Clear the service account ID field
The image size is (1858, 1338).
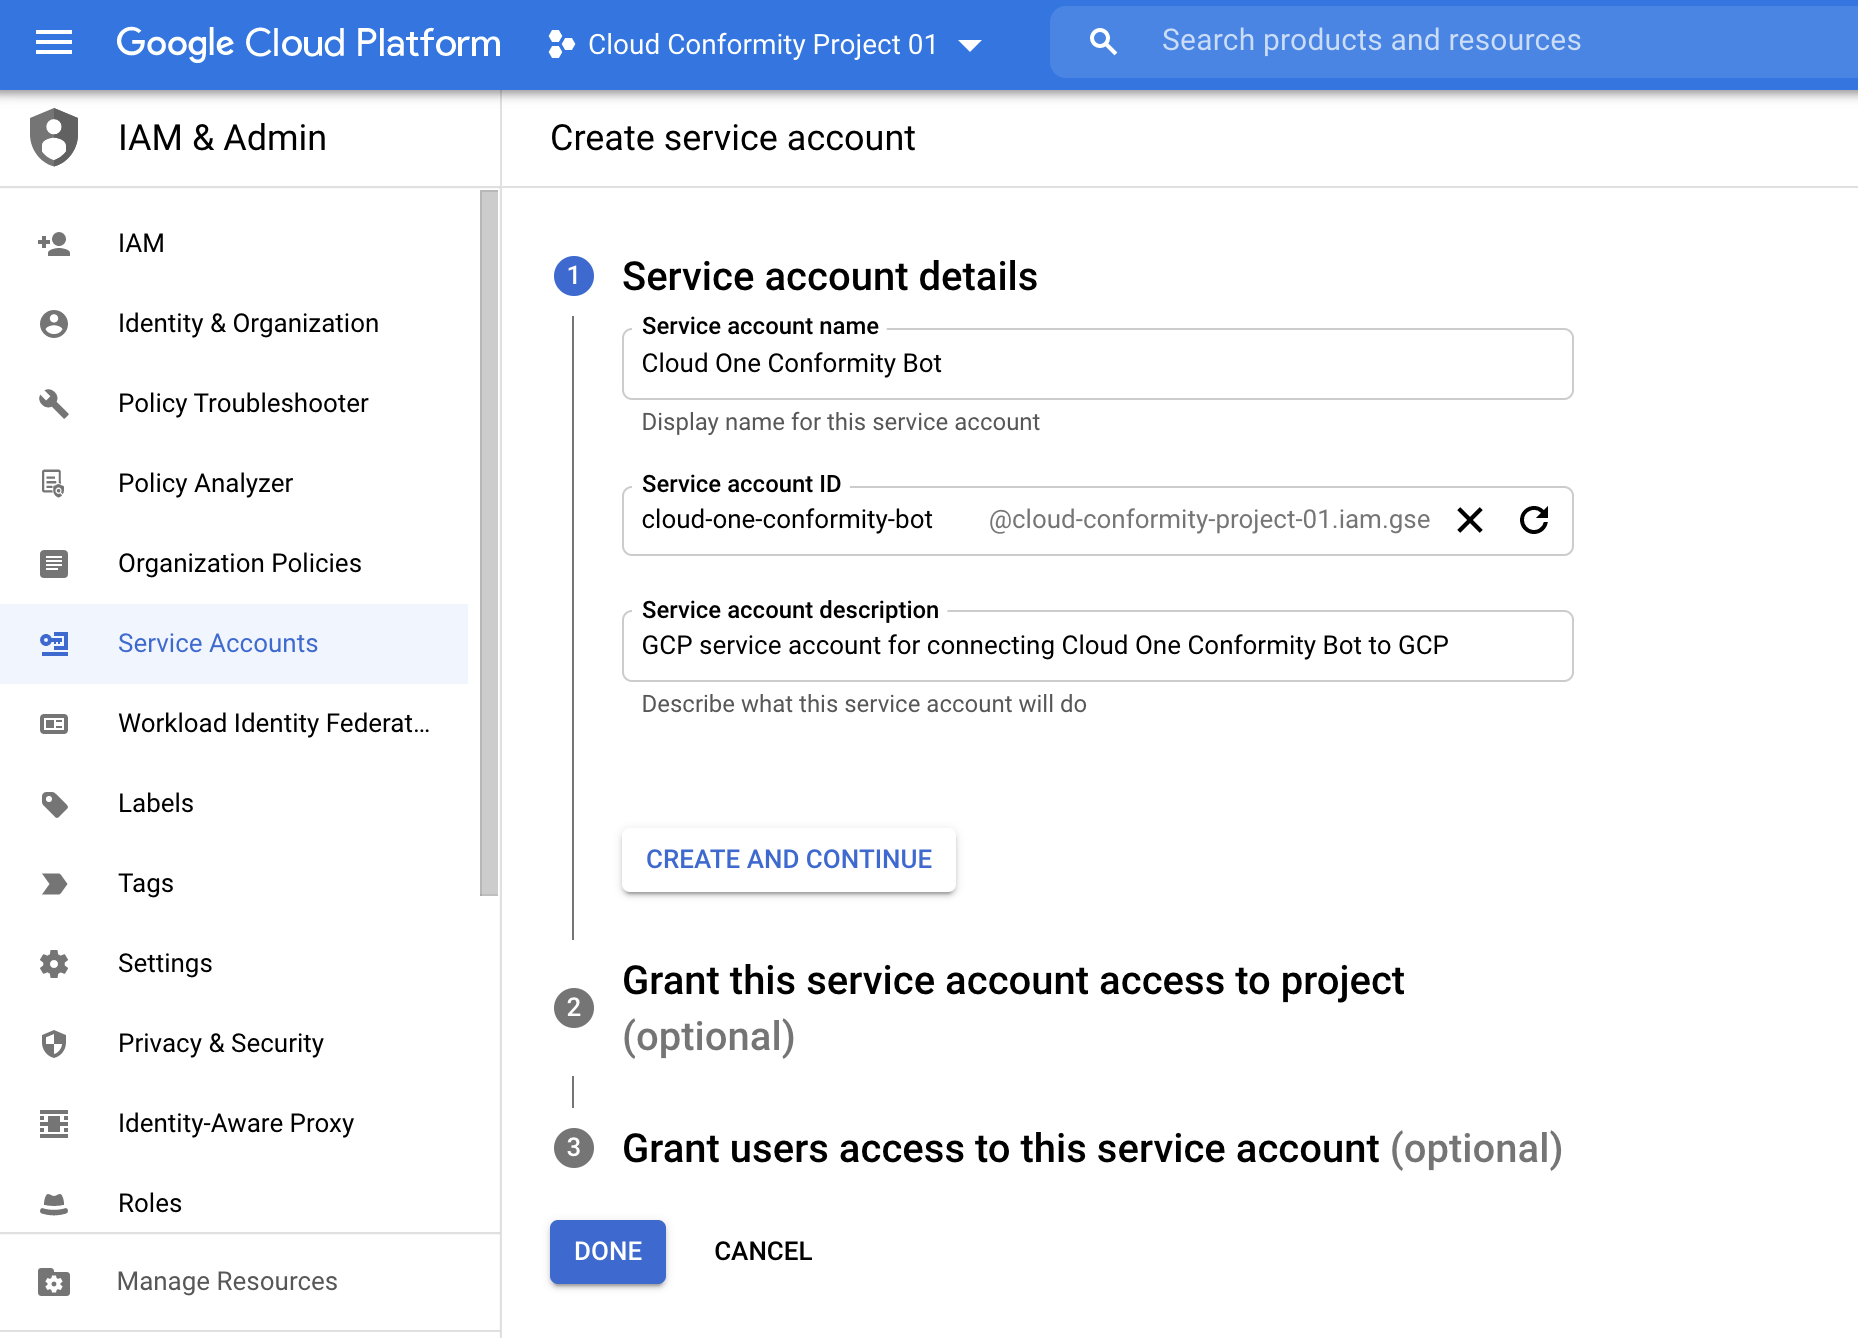pos(1469,520)
